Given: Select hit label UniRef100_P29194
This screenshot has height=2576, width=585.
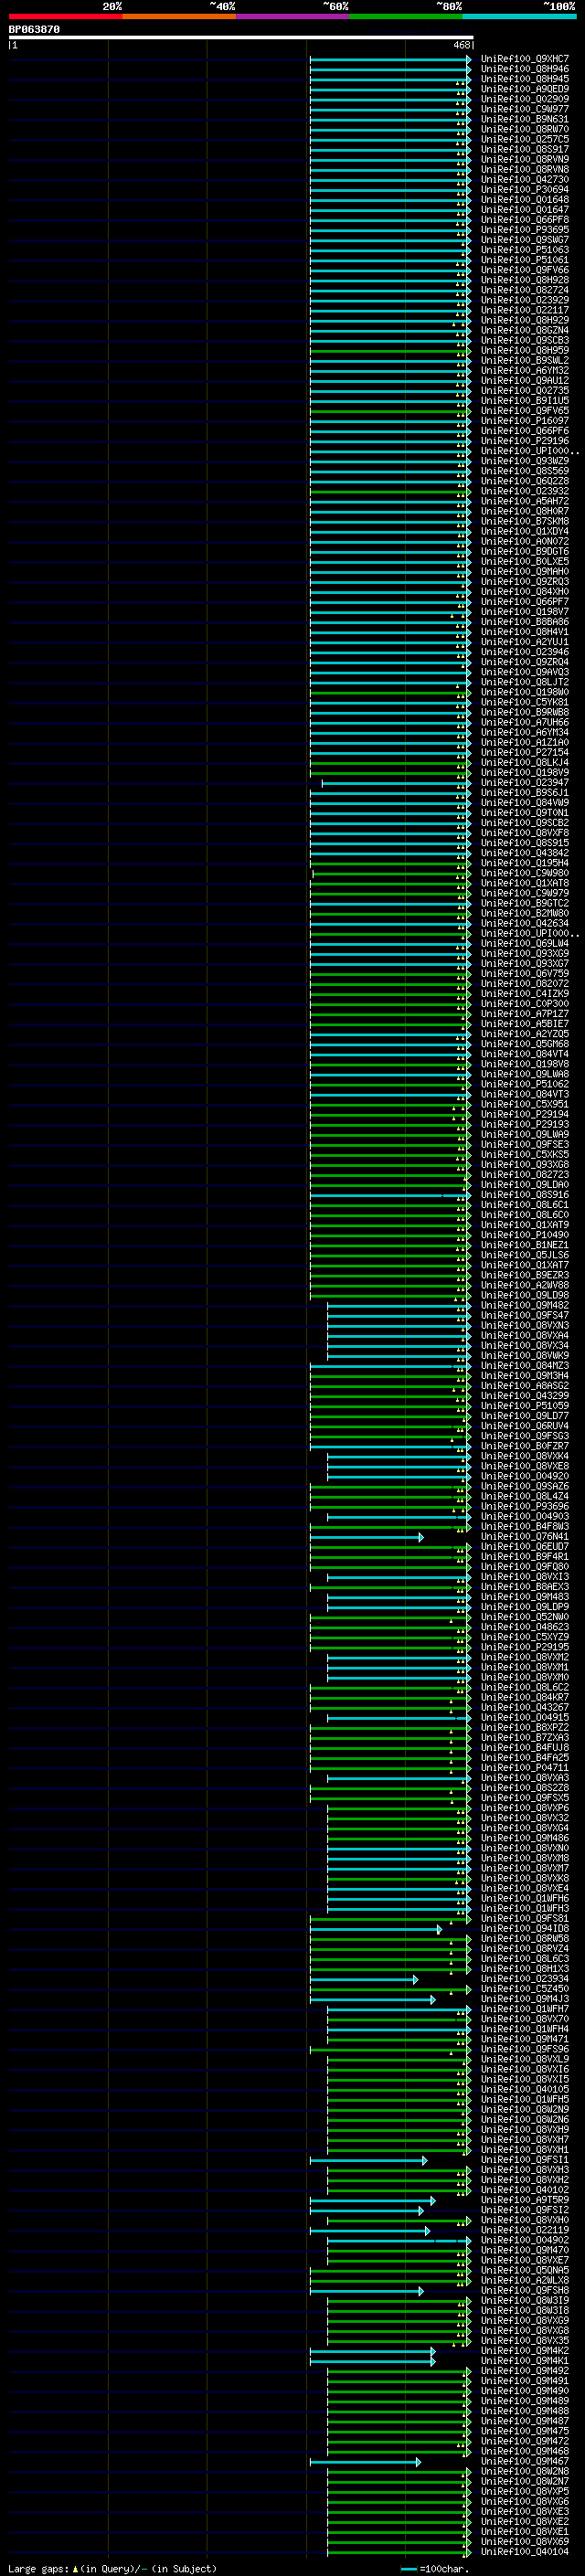Looking at the screenshot, I should point(524,1114).
